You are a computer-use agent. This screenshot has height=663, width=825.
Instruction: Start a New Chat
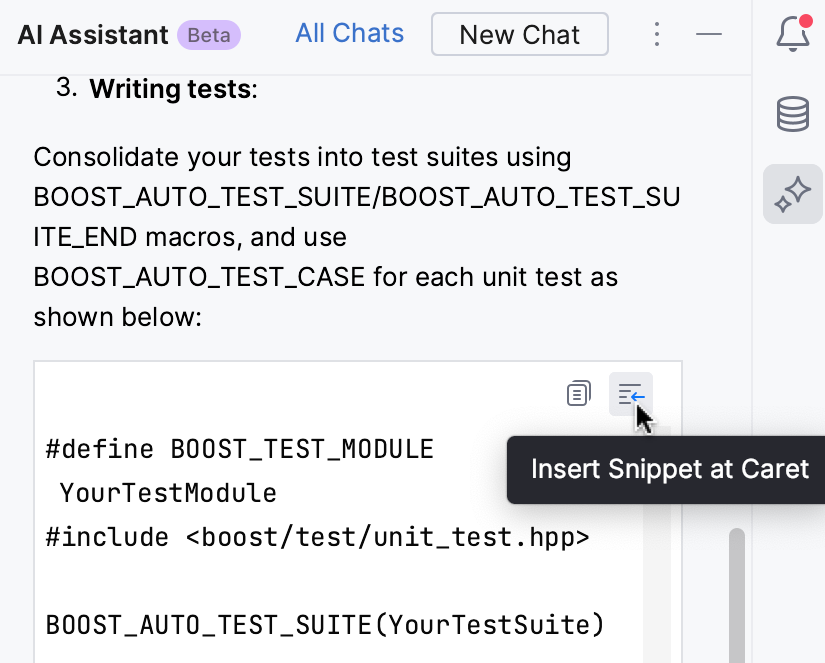519,34
